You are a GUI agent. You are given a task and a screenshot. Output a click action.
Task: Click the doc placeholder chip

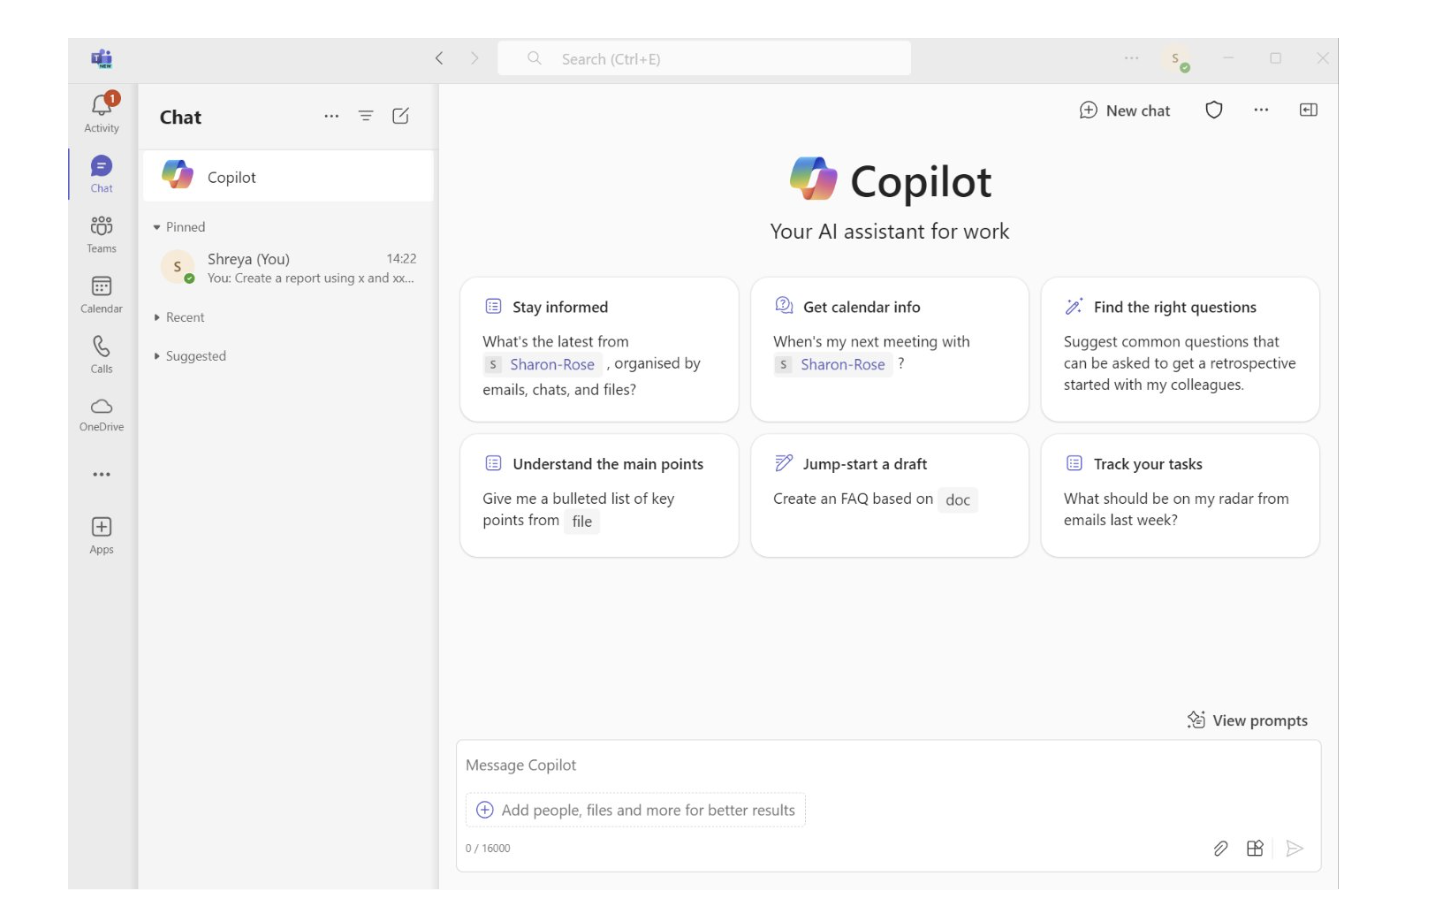tap(958, 500)
